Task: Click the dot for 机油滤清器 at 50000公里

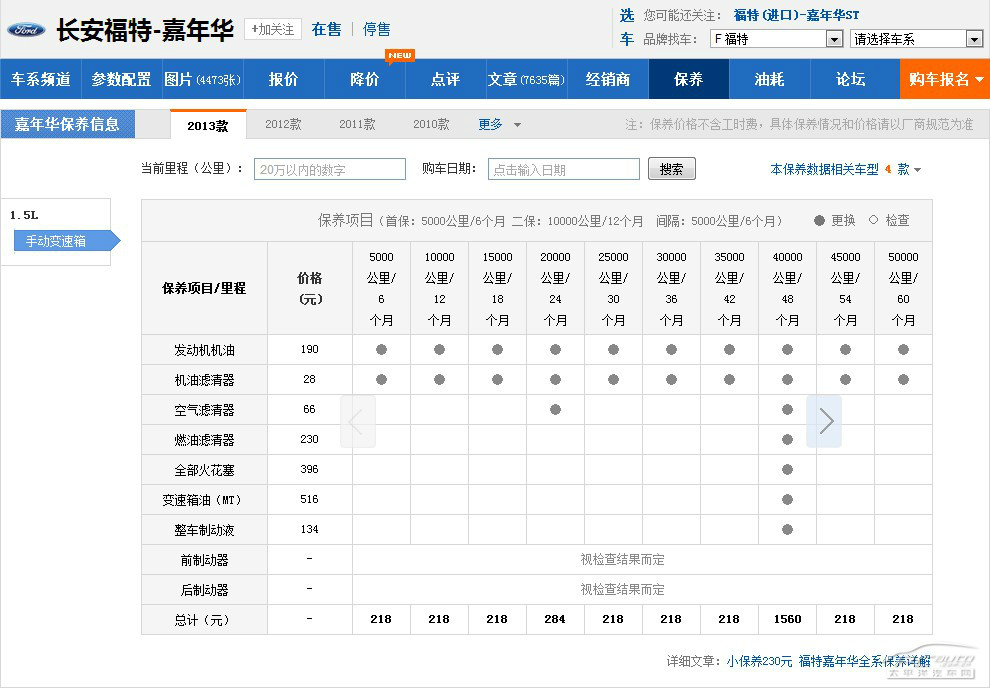Action: [903, 380]
